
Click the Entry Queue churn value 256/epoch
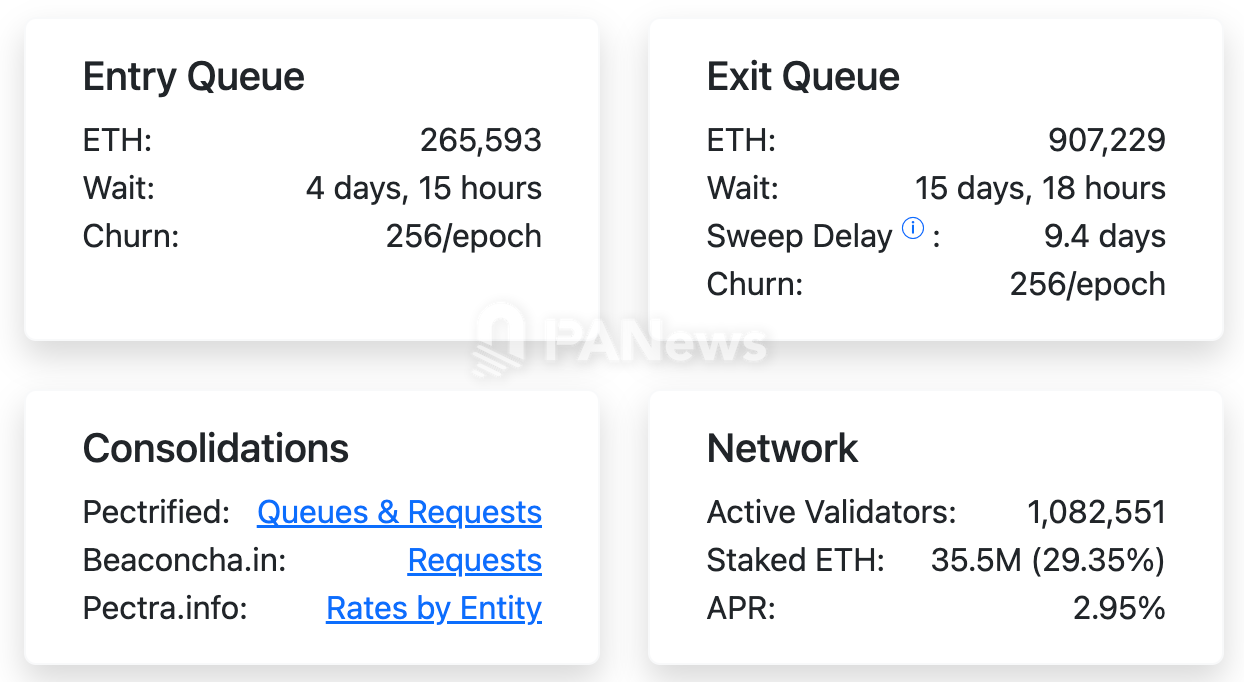pos(463,236)
